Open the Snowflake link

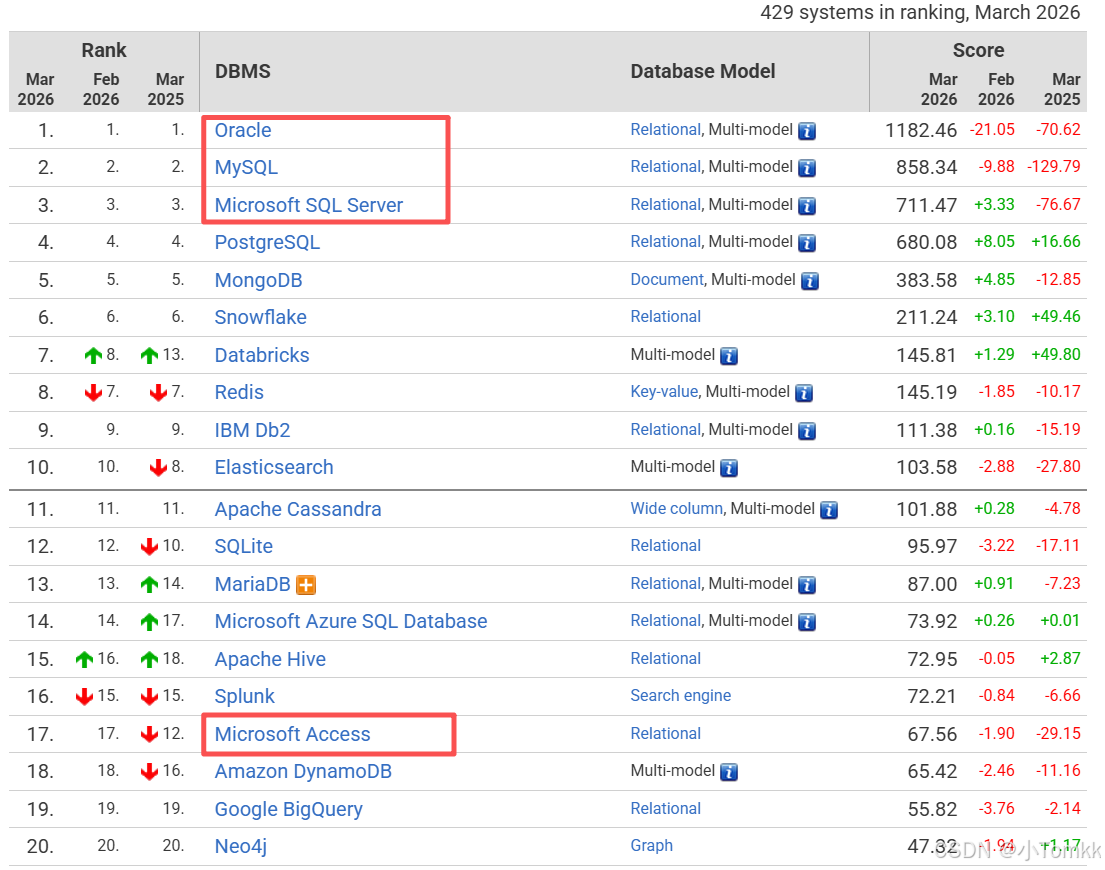coord(261,317)
